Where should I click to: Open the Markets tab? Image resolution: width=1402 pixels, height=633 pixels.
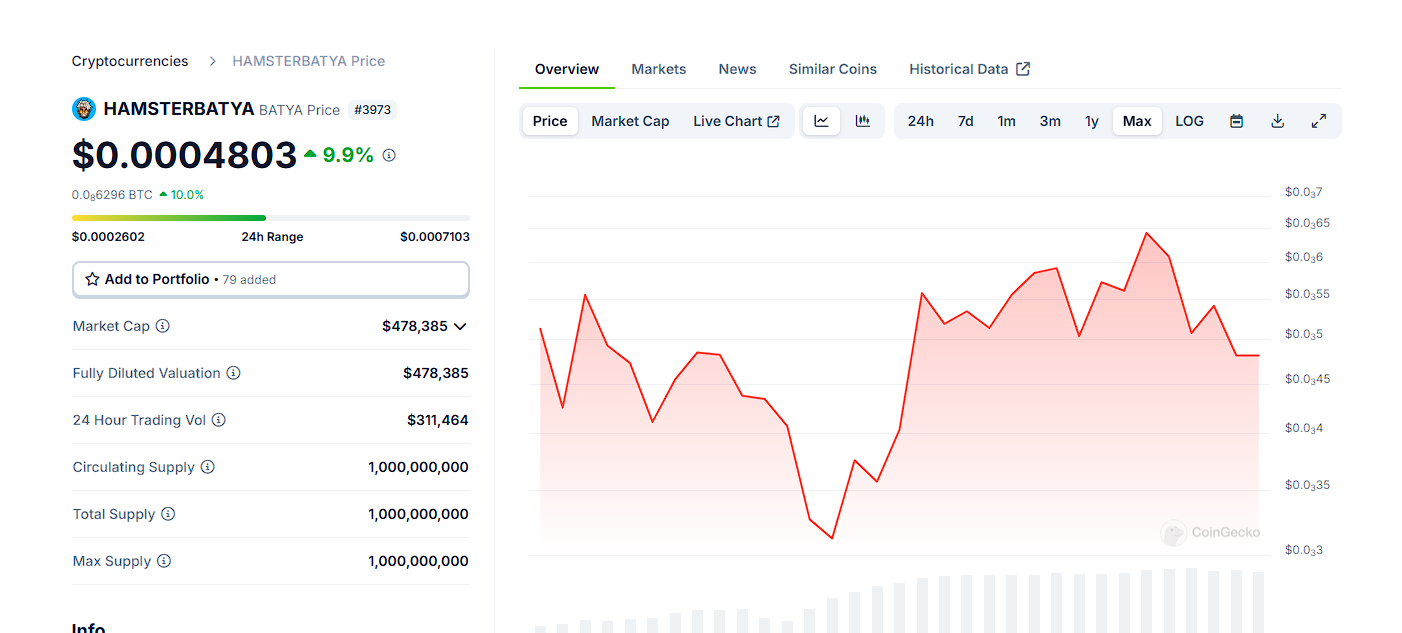[658, 69]
